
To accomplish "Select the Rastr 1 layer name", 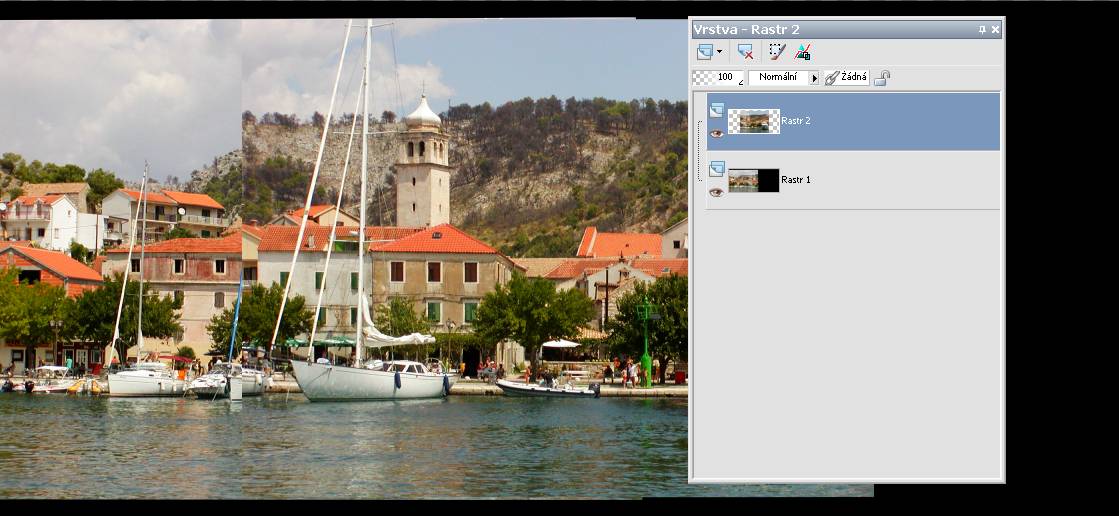I will coord(796,180).
